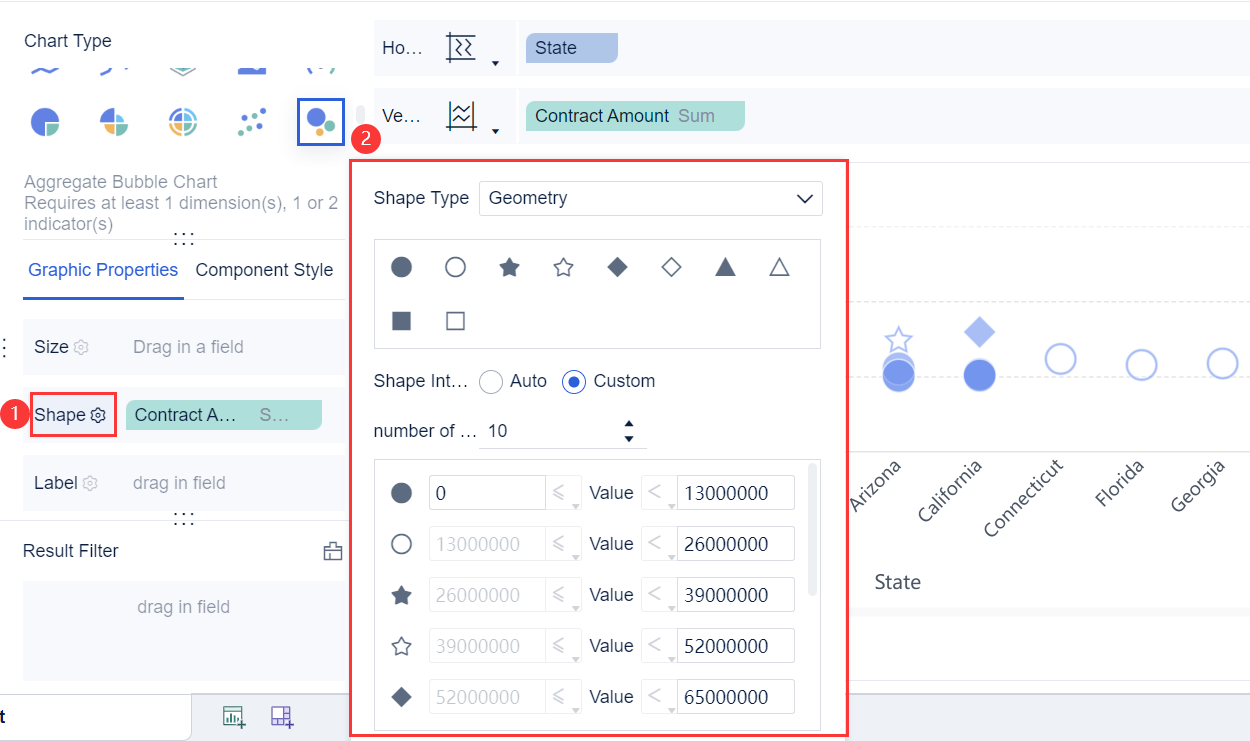The image size is (1250, 741).
Task: Open the Shape Type Geometry dropdown
Action: [x=650, y=198]
